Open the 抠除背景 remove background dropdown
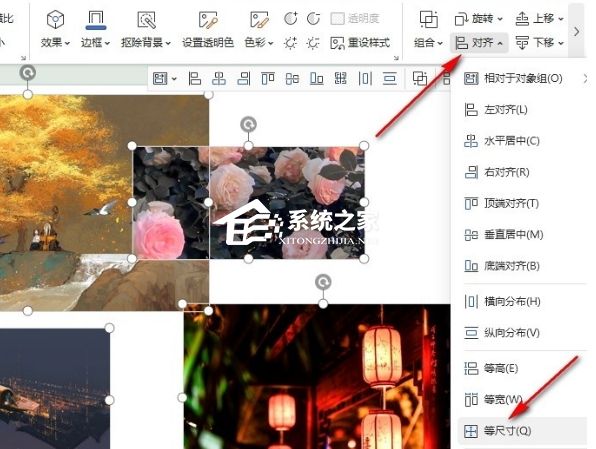The width and height of the screenshot is (596, 449). (x=146, y=30)
